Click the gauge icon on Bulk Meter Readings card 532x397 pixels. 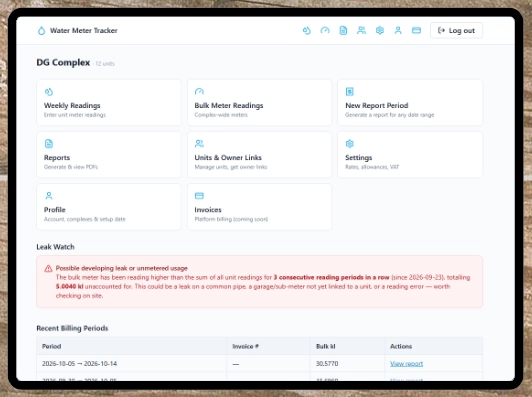click(199, 92)
